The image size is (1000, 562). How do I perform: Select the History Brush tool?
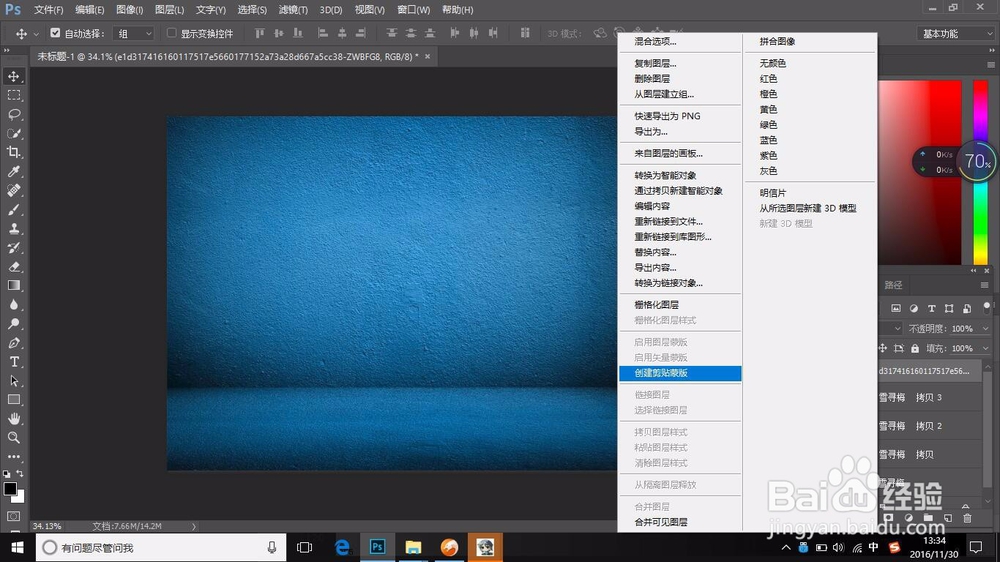13,248
